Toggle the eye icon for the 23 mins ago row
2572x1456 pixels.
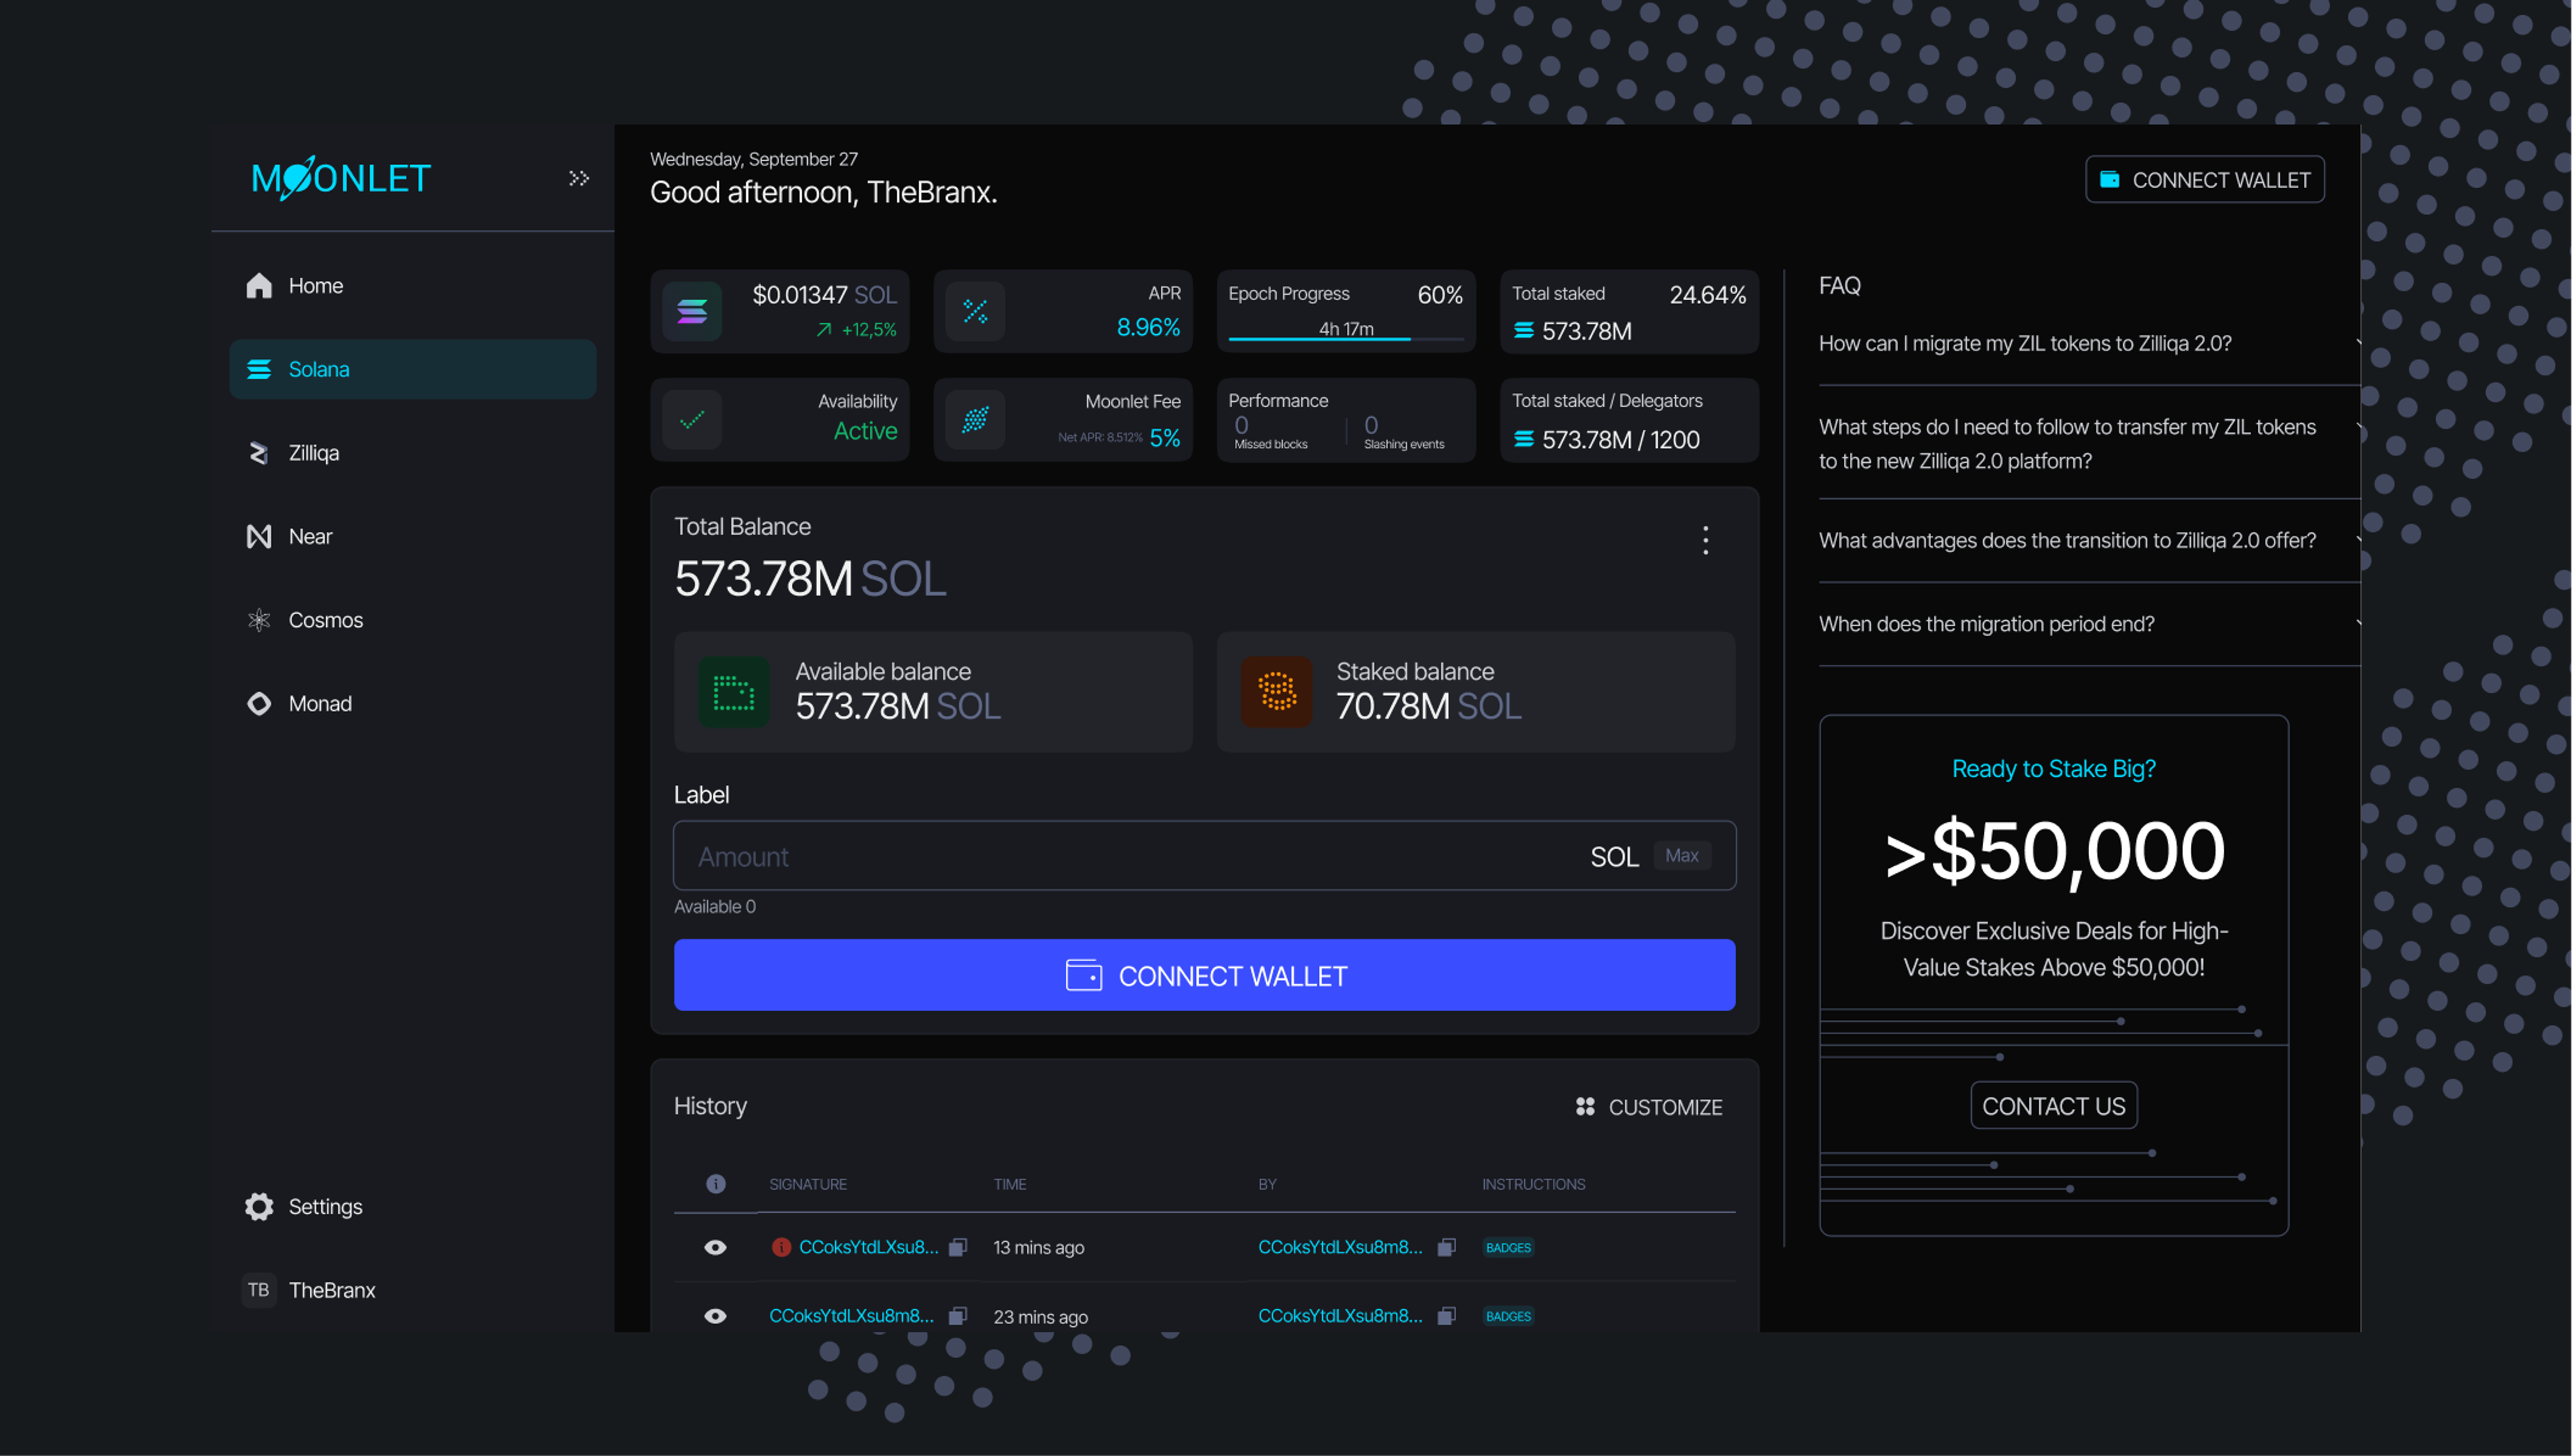716,1316
